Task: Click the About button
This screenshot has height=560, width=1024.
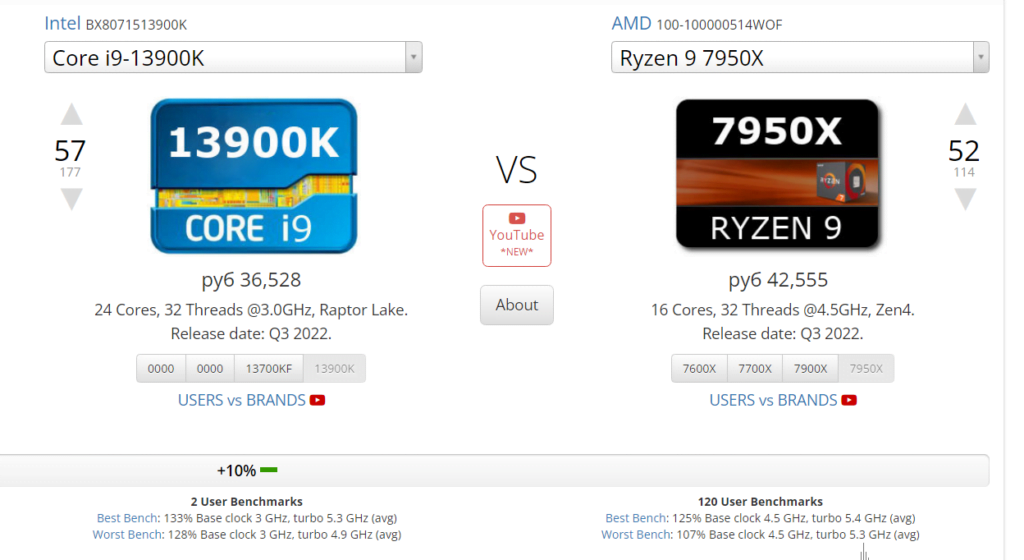Action: (x=517, y=305)
